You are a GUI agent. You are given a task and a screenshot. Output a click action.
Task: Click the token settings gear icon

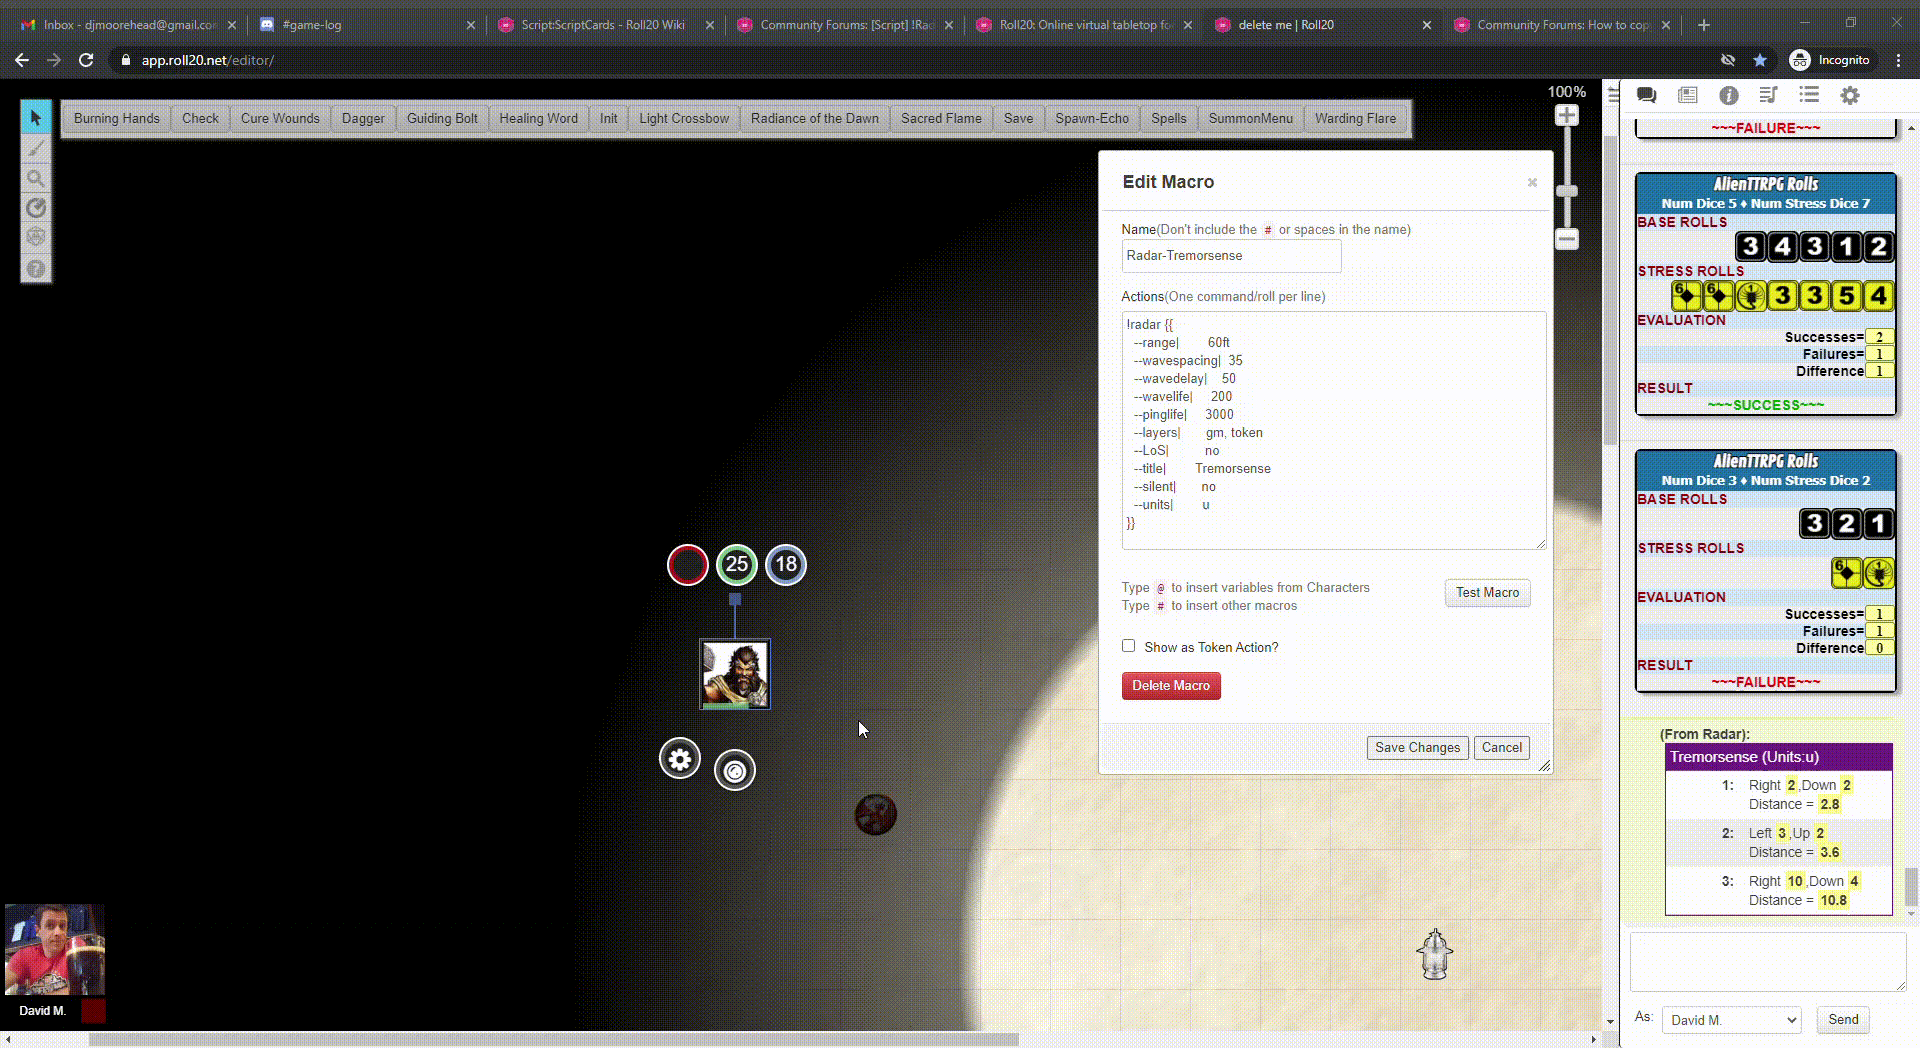[x=679, y=759]
